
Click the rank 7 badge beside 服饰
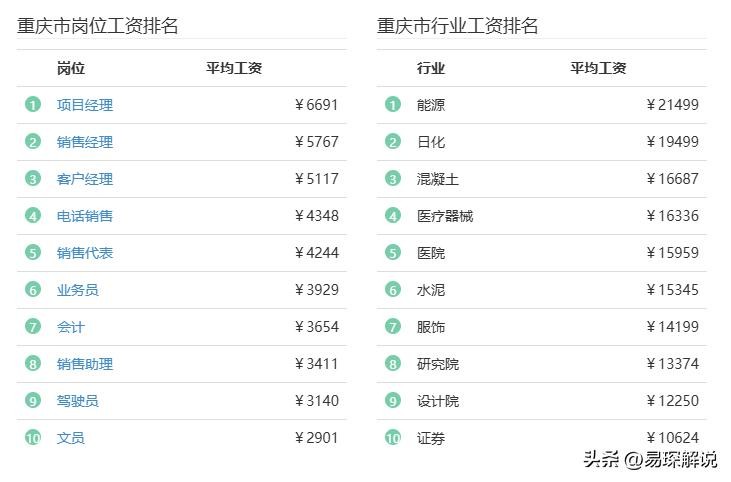click(x=393, y=327)
